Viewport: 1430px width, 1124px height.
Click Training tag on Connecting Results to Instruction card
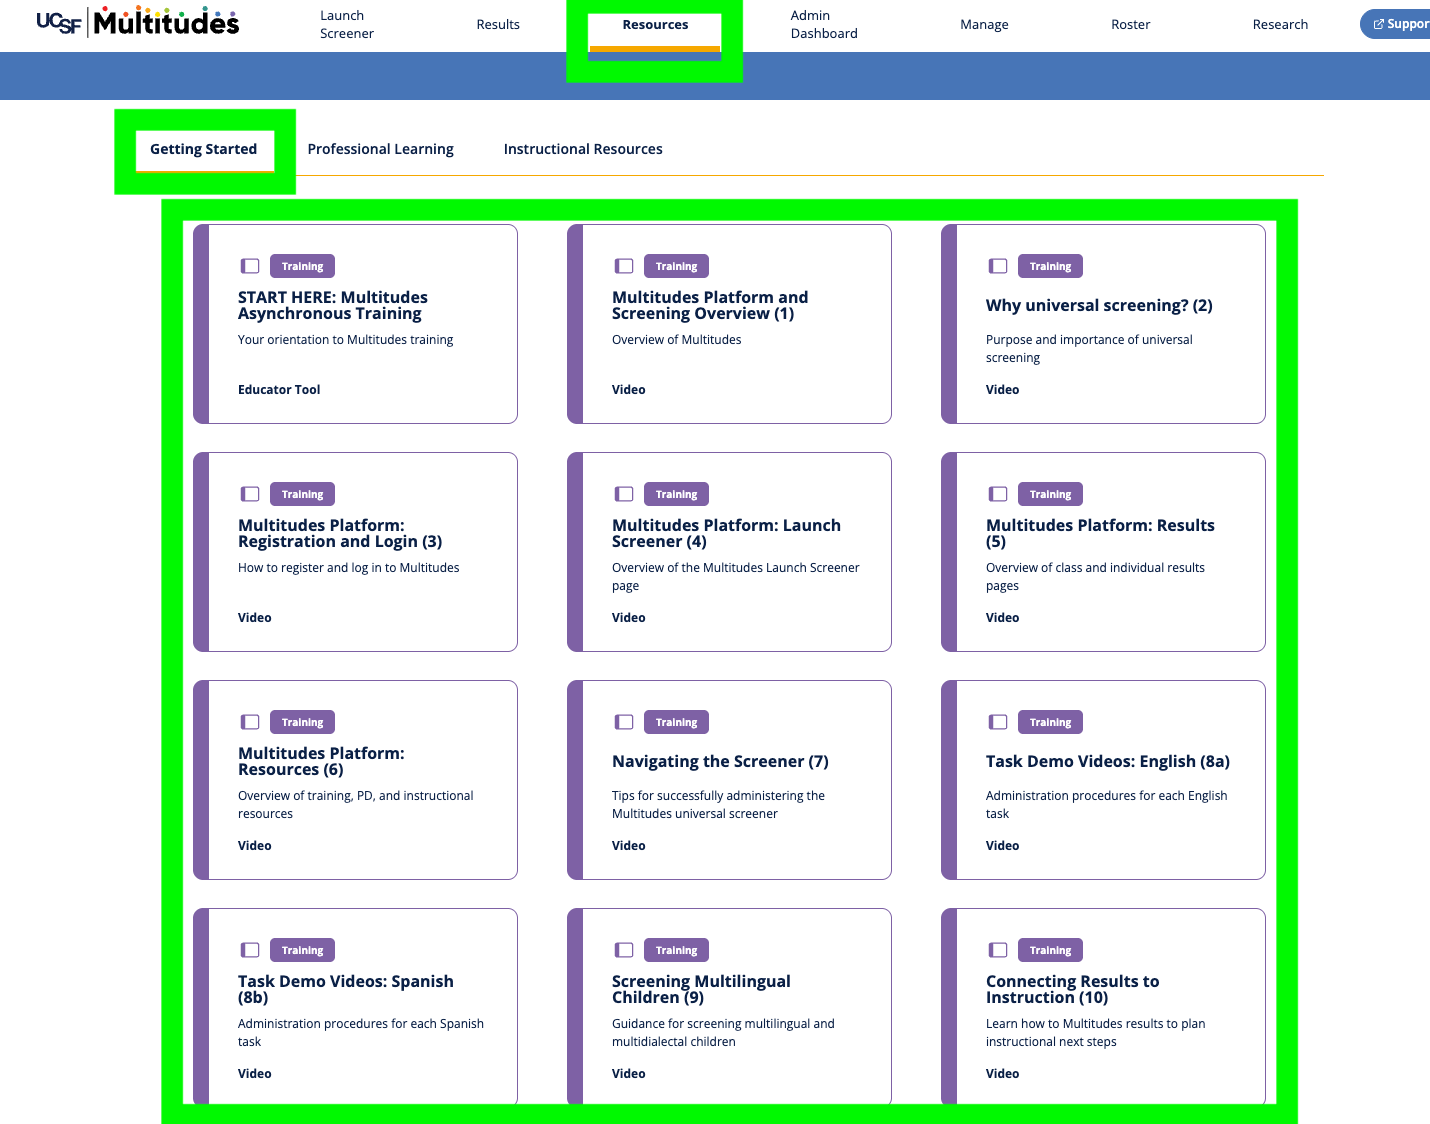[1050, 950]
